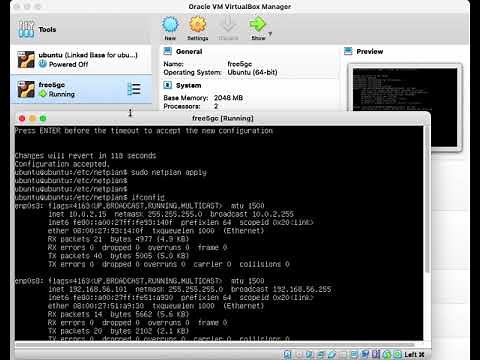Click the 'ifconfig' command in the terminal
Image resolution: width=480 pixels, height=360 pixels.
click(148, 197)
